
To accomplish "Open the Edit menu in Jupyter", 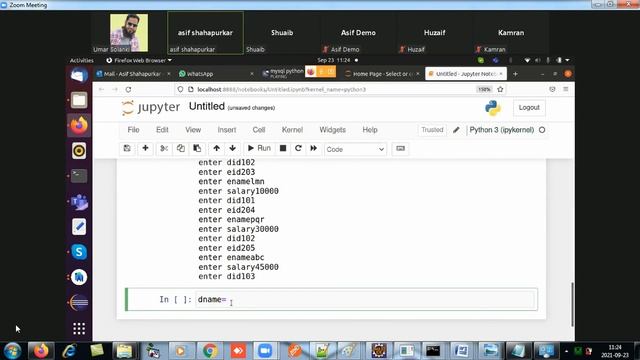I will point(162,130).
